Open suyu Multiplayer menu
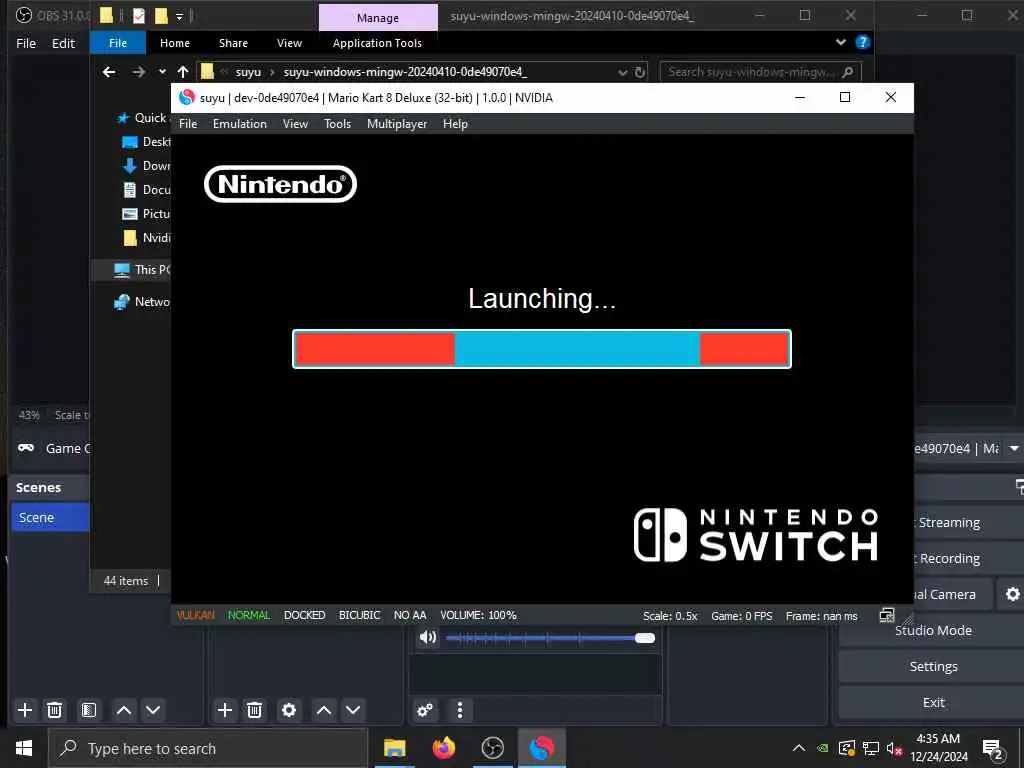The image size is (1024, 768). coord(397,124)
